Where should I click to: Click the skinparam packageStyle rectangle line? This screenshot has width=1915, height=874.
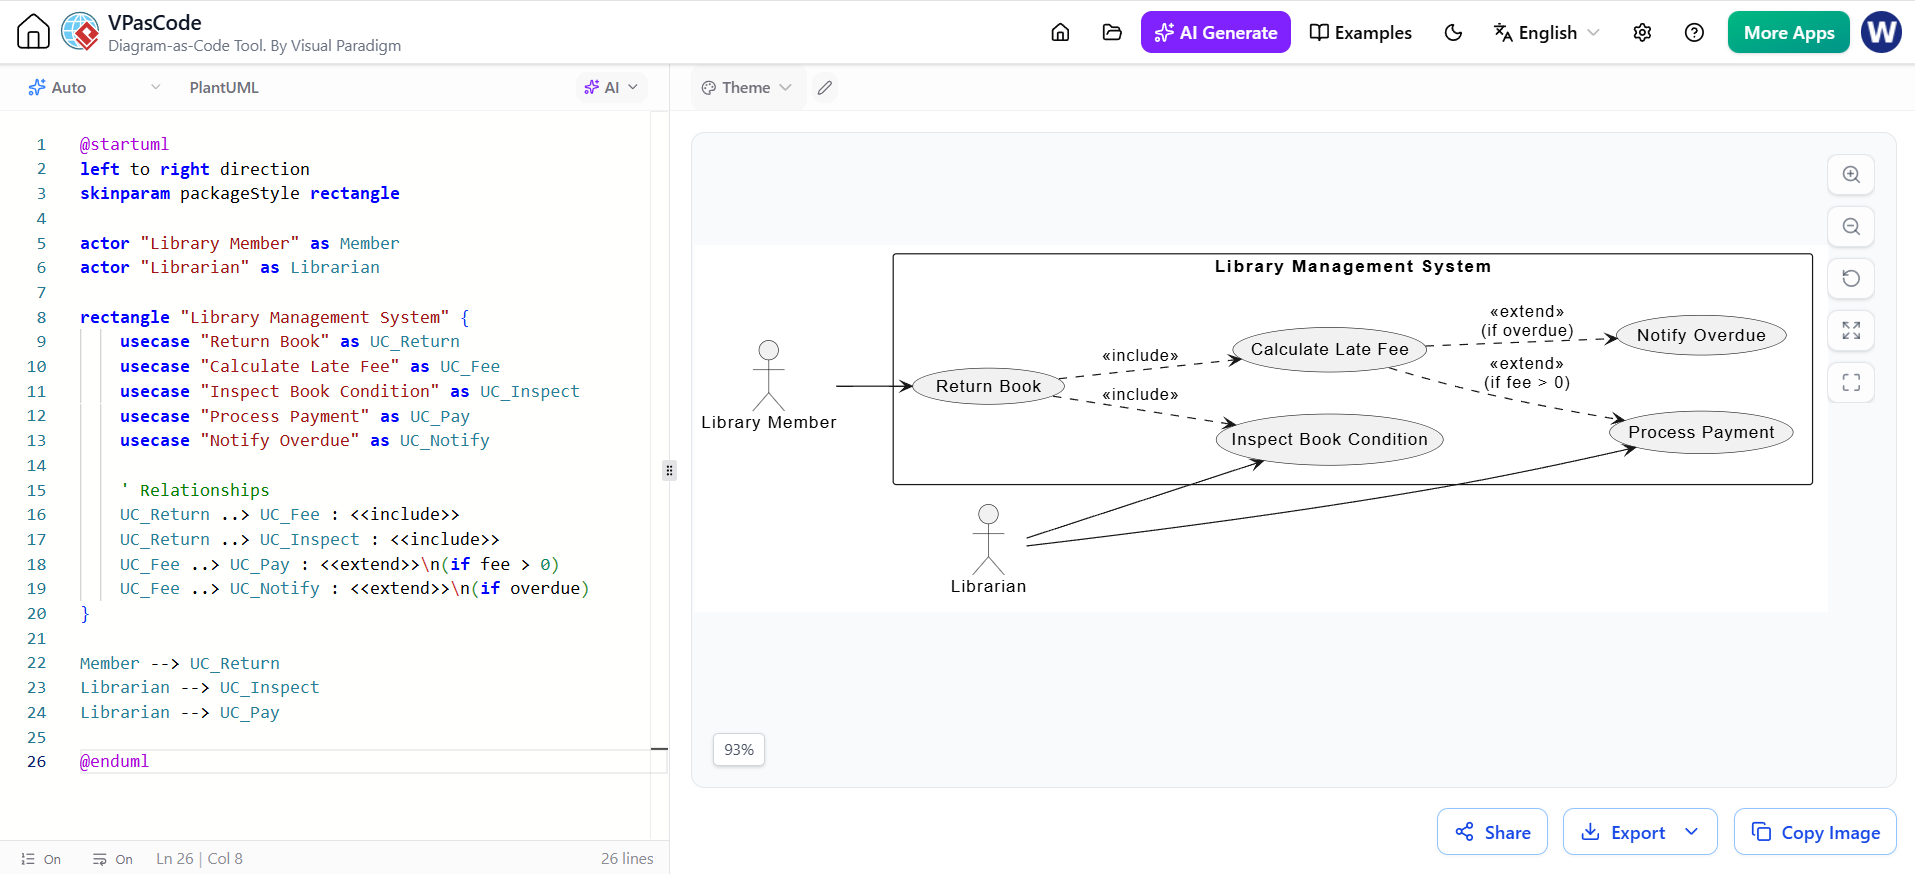click(x=240, y=193)
